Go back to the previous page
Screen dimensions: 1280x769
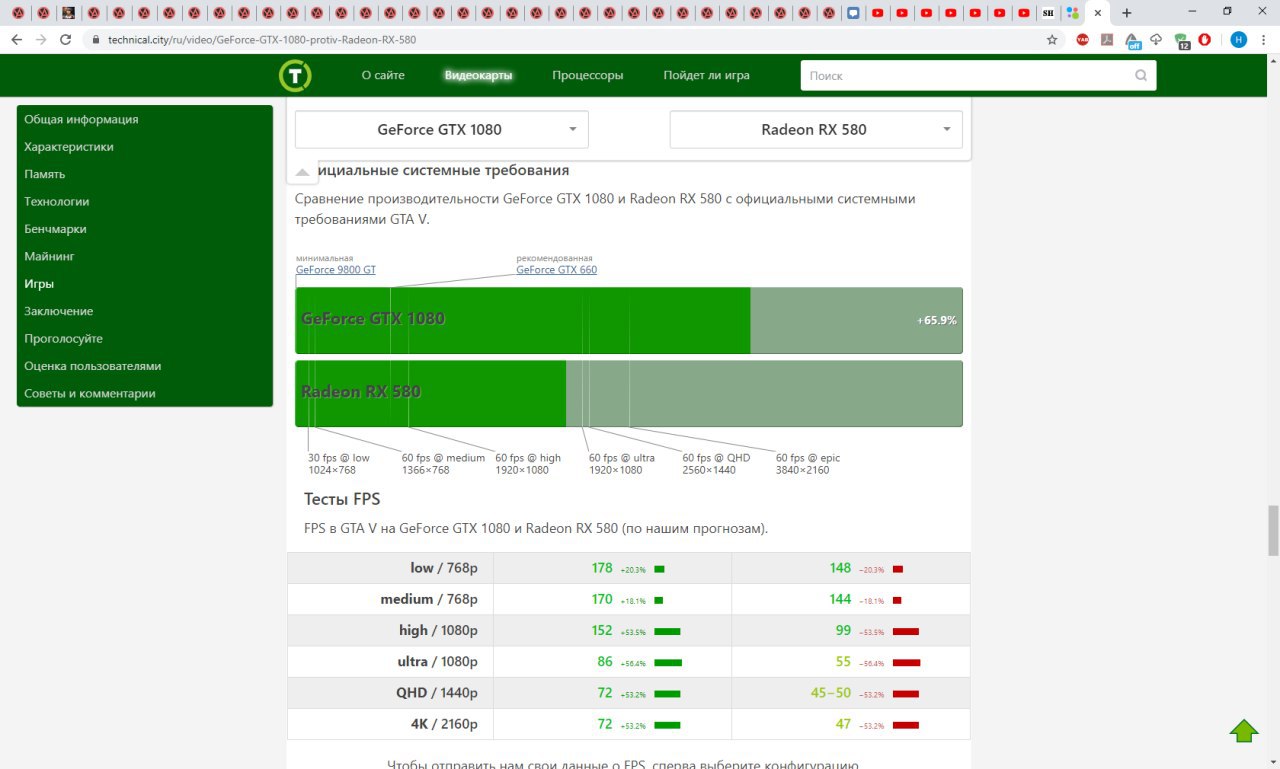[16, 39]
